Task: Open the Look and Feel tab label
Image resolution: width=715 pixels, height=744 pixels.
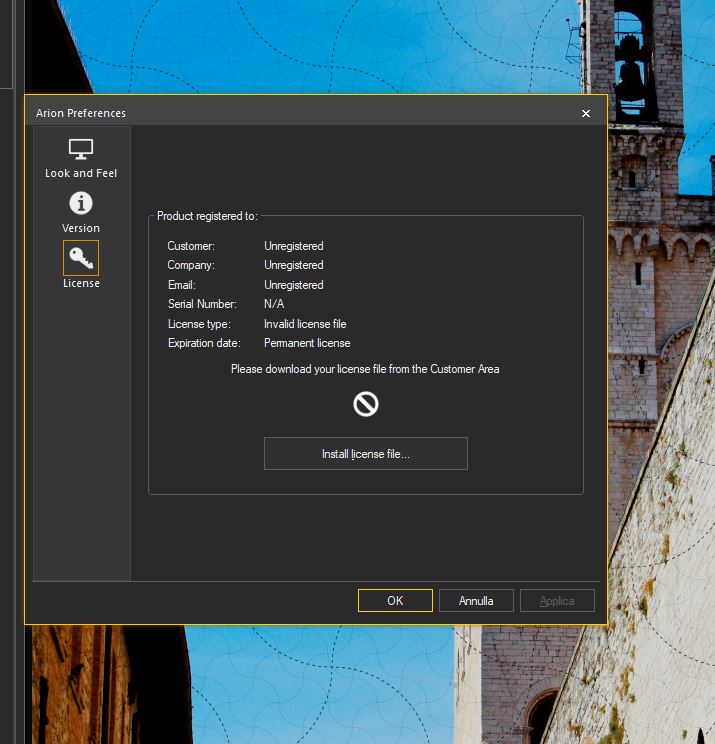Action: coord(81,173)
